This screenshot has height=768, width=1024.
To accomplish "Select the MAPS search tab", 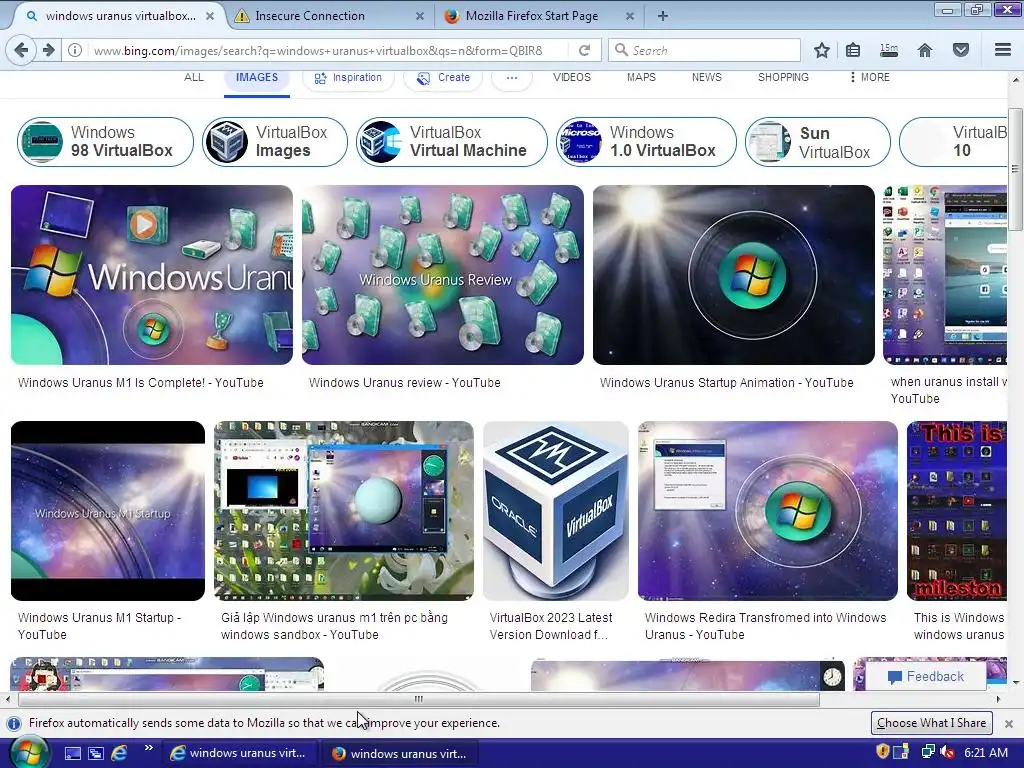I will tap(641, 77).
